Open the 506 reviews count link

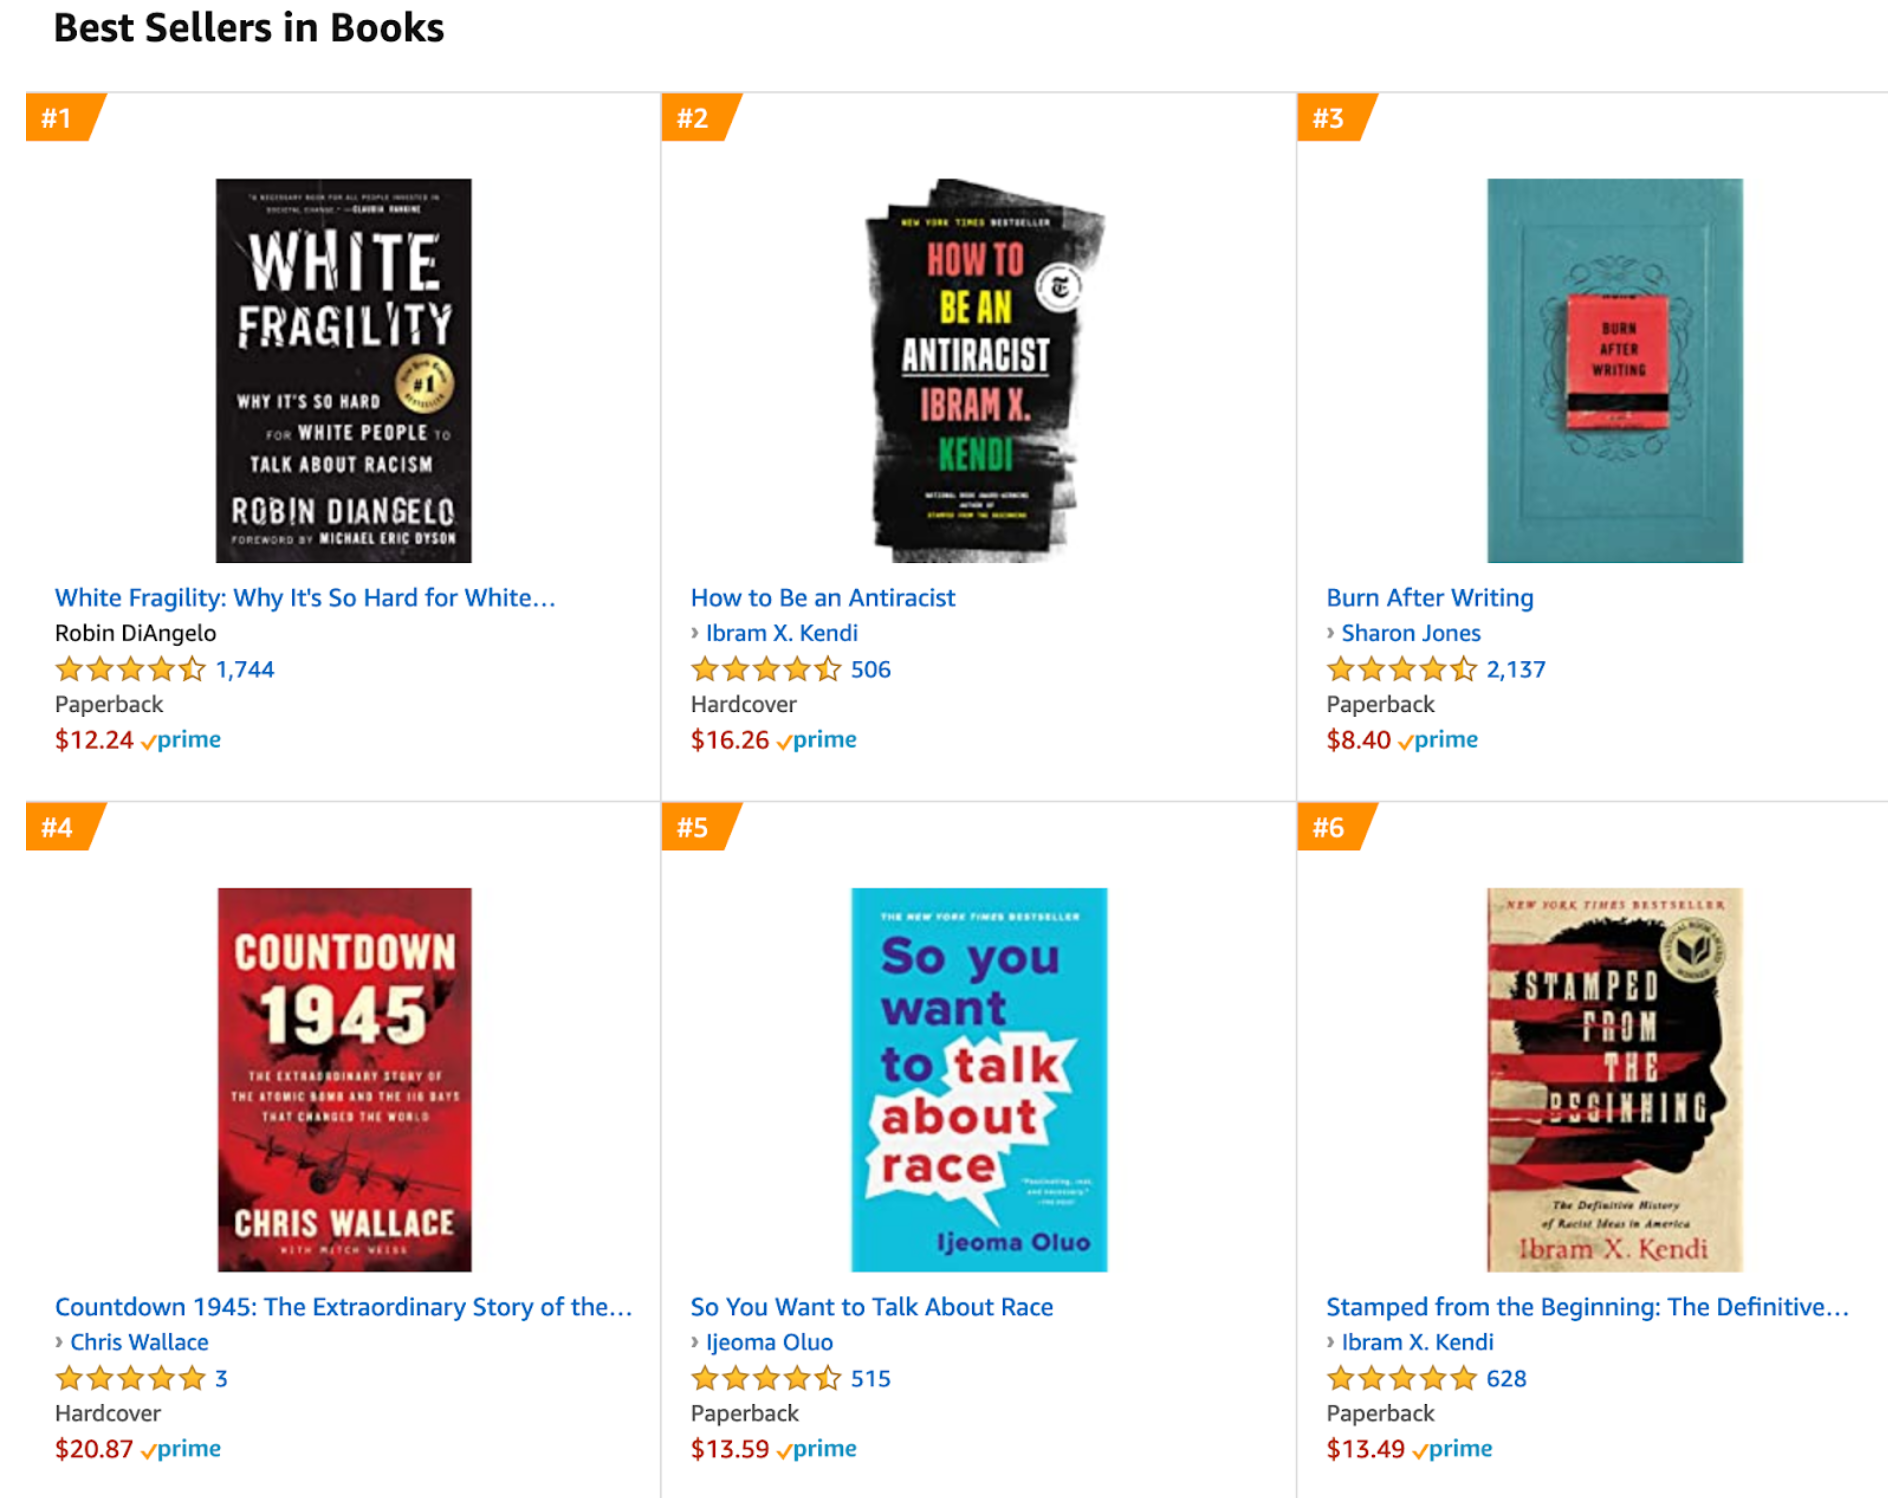(870, 669)
